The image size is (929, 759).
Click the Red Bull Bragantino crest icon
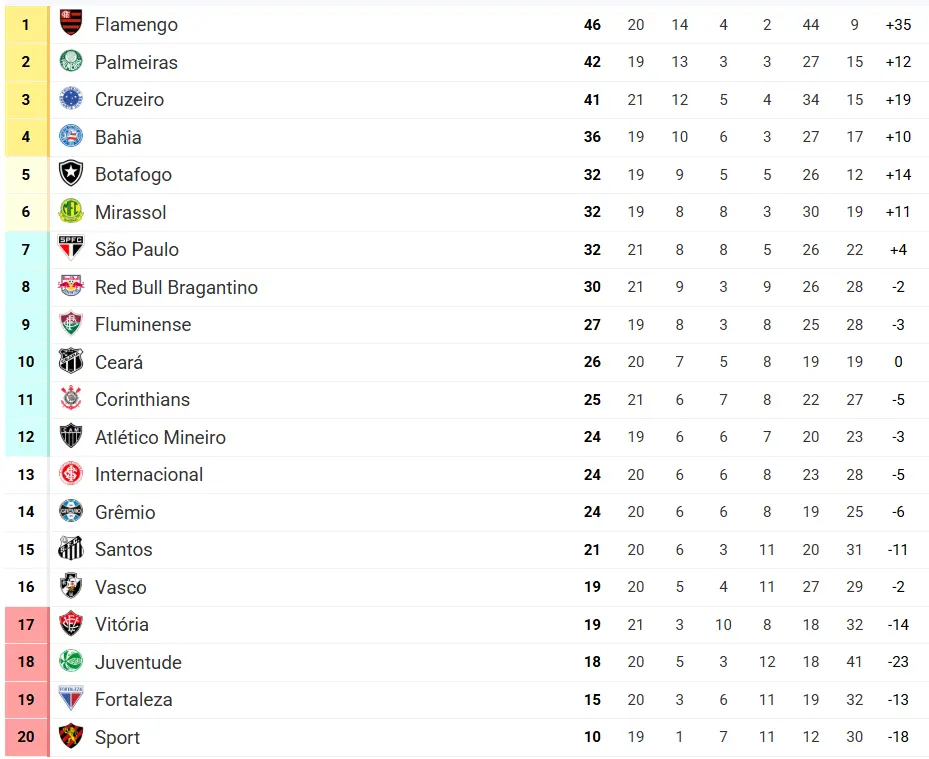point(71,287)
